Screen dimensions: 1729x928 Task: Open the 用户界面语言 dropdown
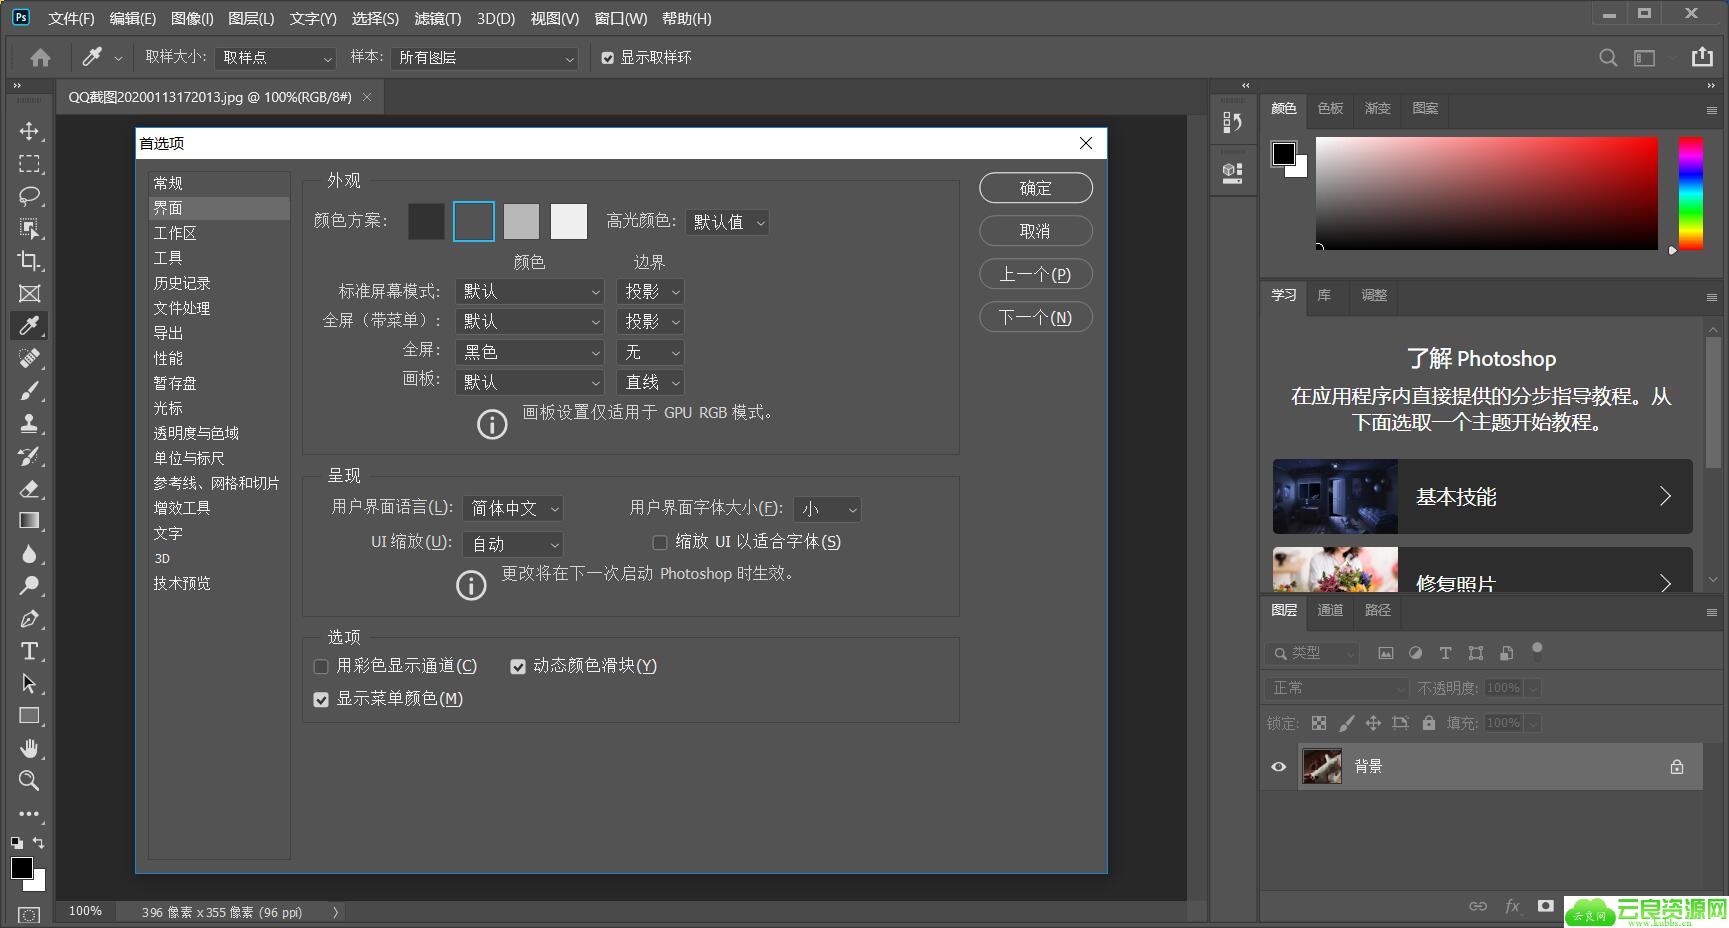[x=513, y=509]
